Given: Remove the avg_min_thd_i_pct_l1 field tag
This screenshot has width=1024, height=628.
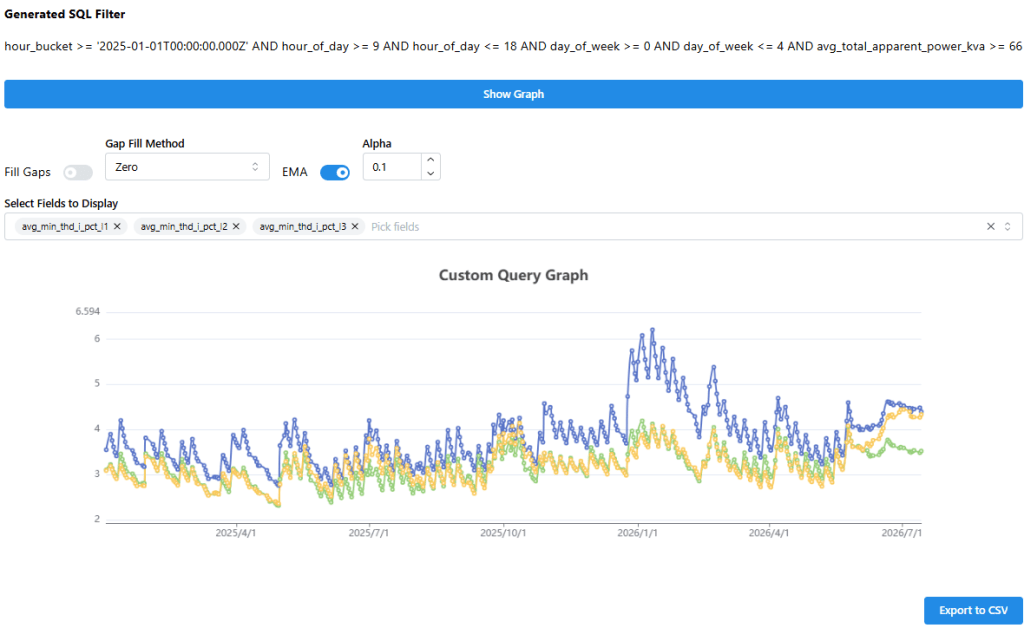Looking at the screenshot, I should pos(118,227).
